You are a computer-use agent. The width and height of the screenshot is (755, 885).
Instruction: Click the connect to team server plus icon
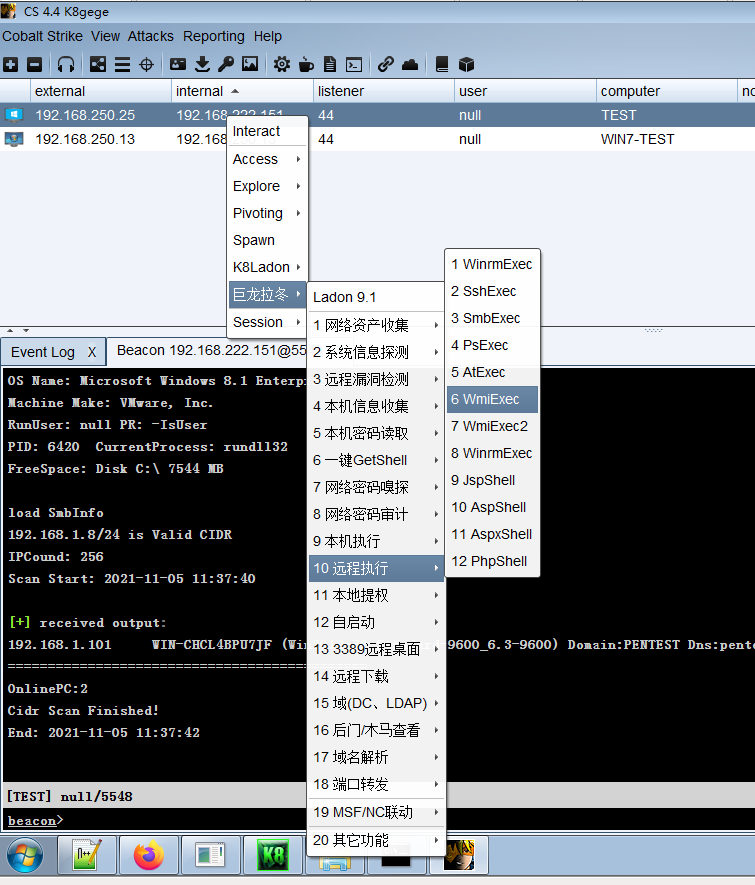pyautogui.click(x=10, y=64)
